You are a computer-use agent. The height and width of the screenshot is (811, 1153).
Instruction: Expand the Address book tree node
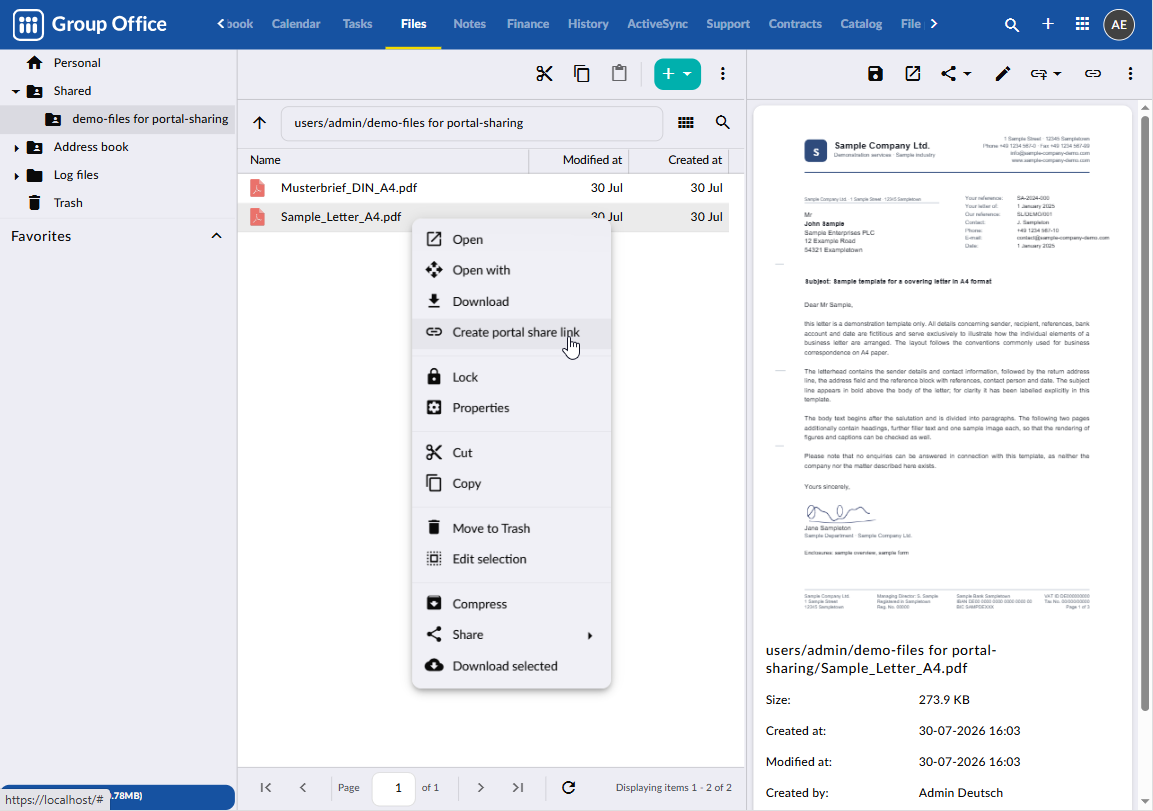coord(16,148)
